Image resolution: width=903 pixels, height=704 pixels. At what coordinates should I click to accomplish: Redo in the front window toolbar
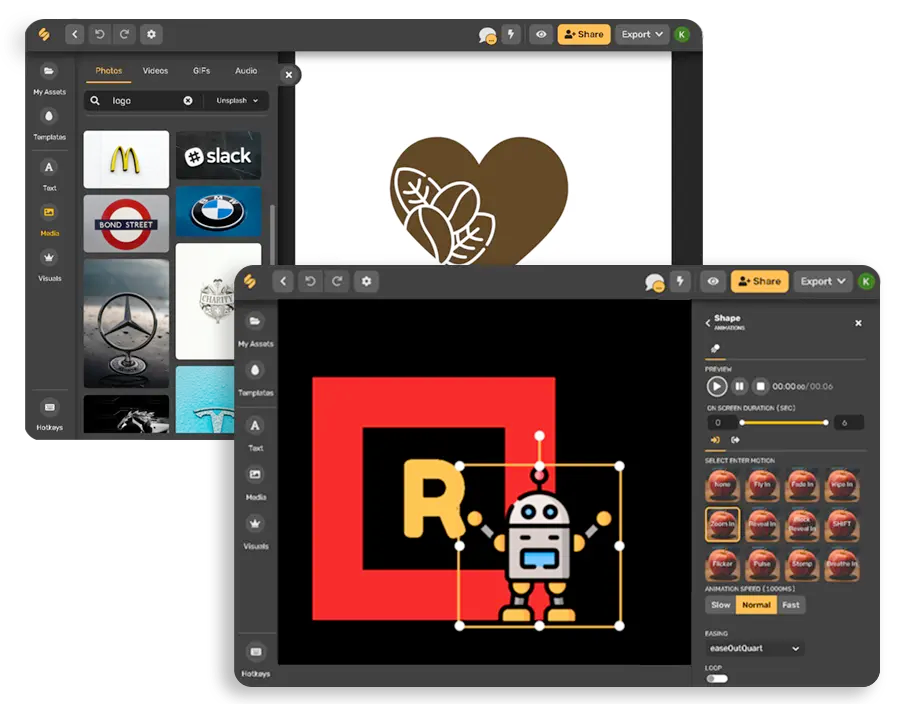[337, 281]
